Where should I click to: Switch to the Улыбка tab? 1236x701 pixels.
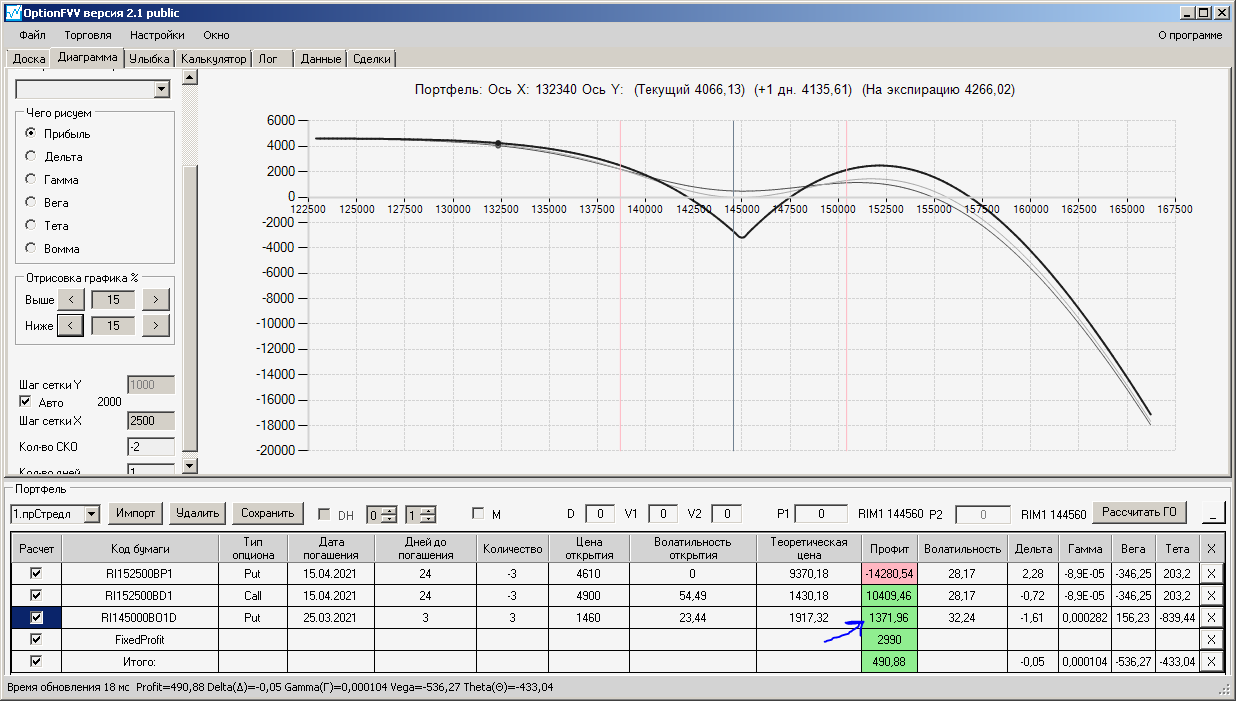[x=150, y=59]
